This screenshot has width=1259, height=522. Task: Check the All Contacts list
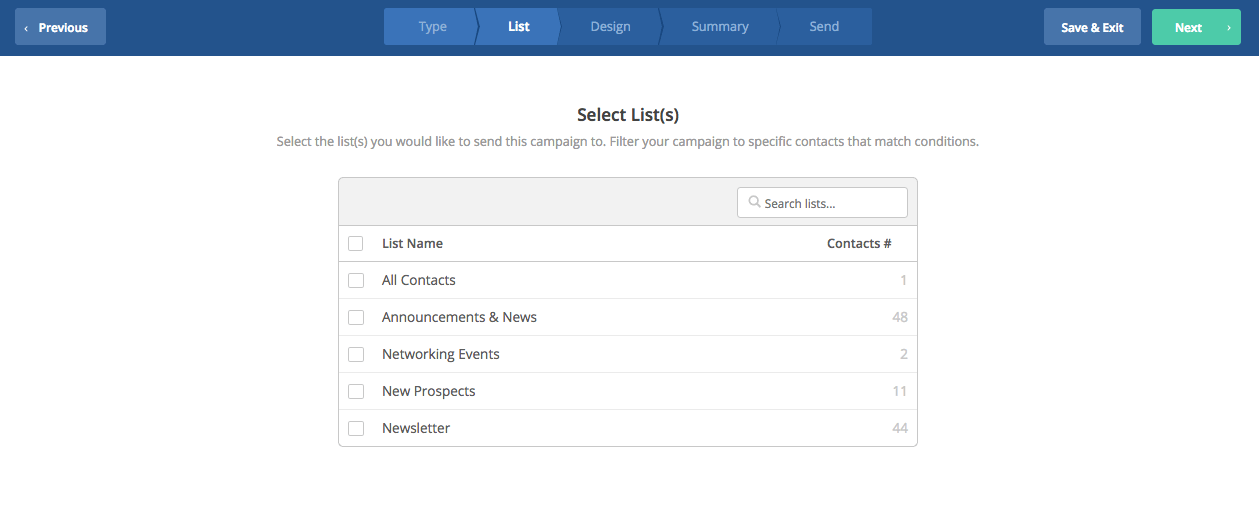[x=356, y=280]
